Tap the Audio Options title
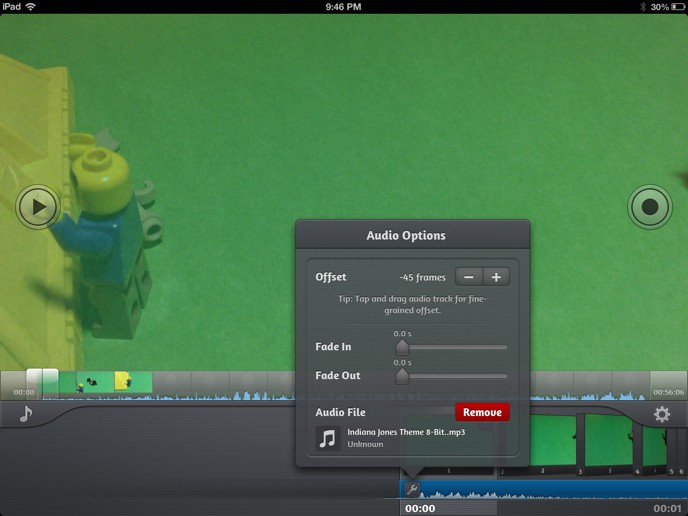Viewport: 688px width, 516px height. tap(406, 236)
